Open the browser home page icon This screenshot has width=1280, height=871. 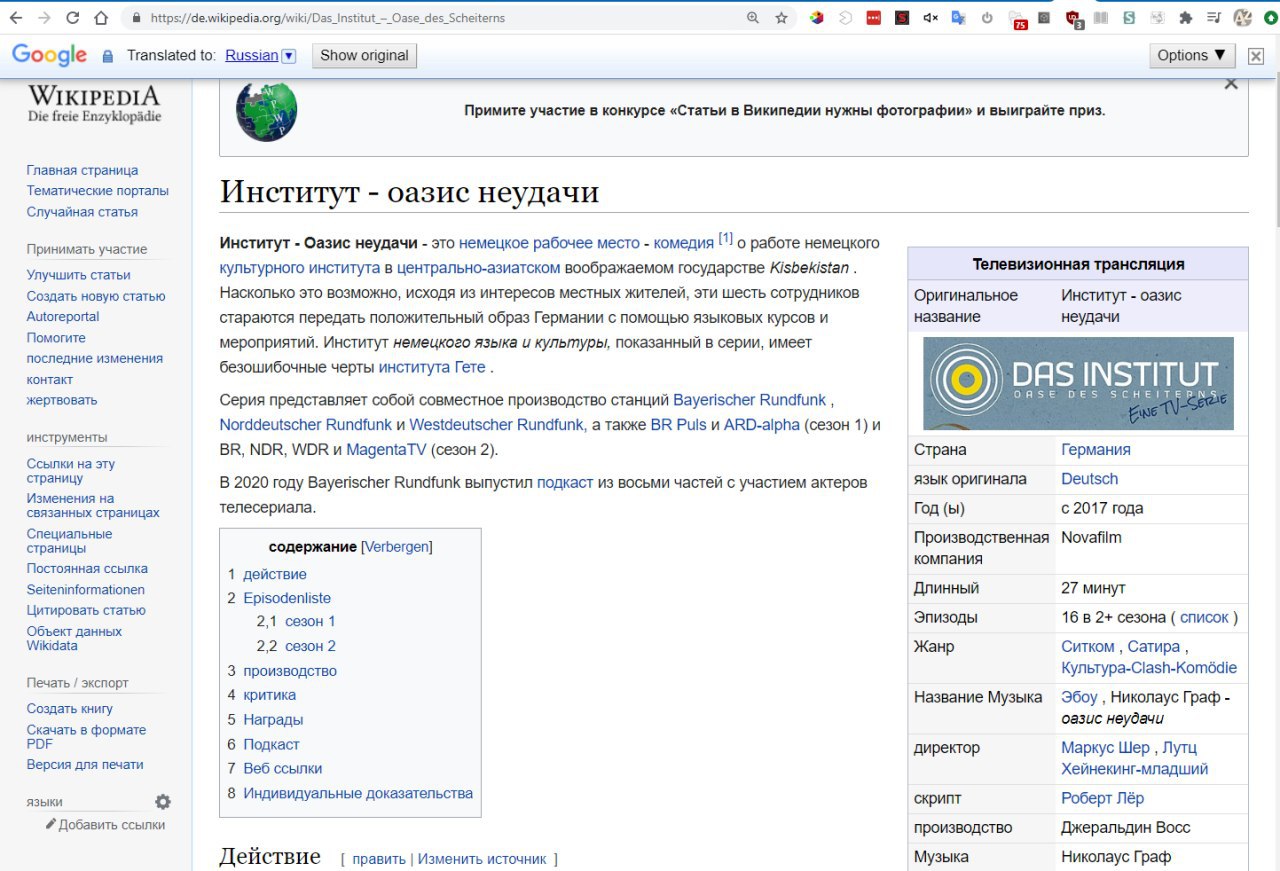click(101, 18)
